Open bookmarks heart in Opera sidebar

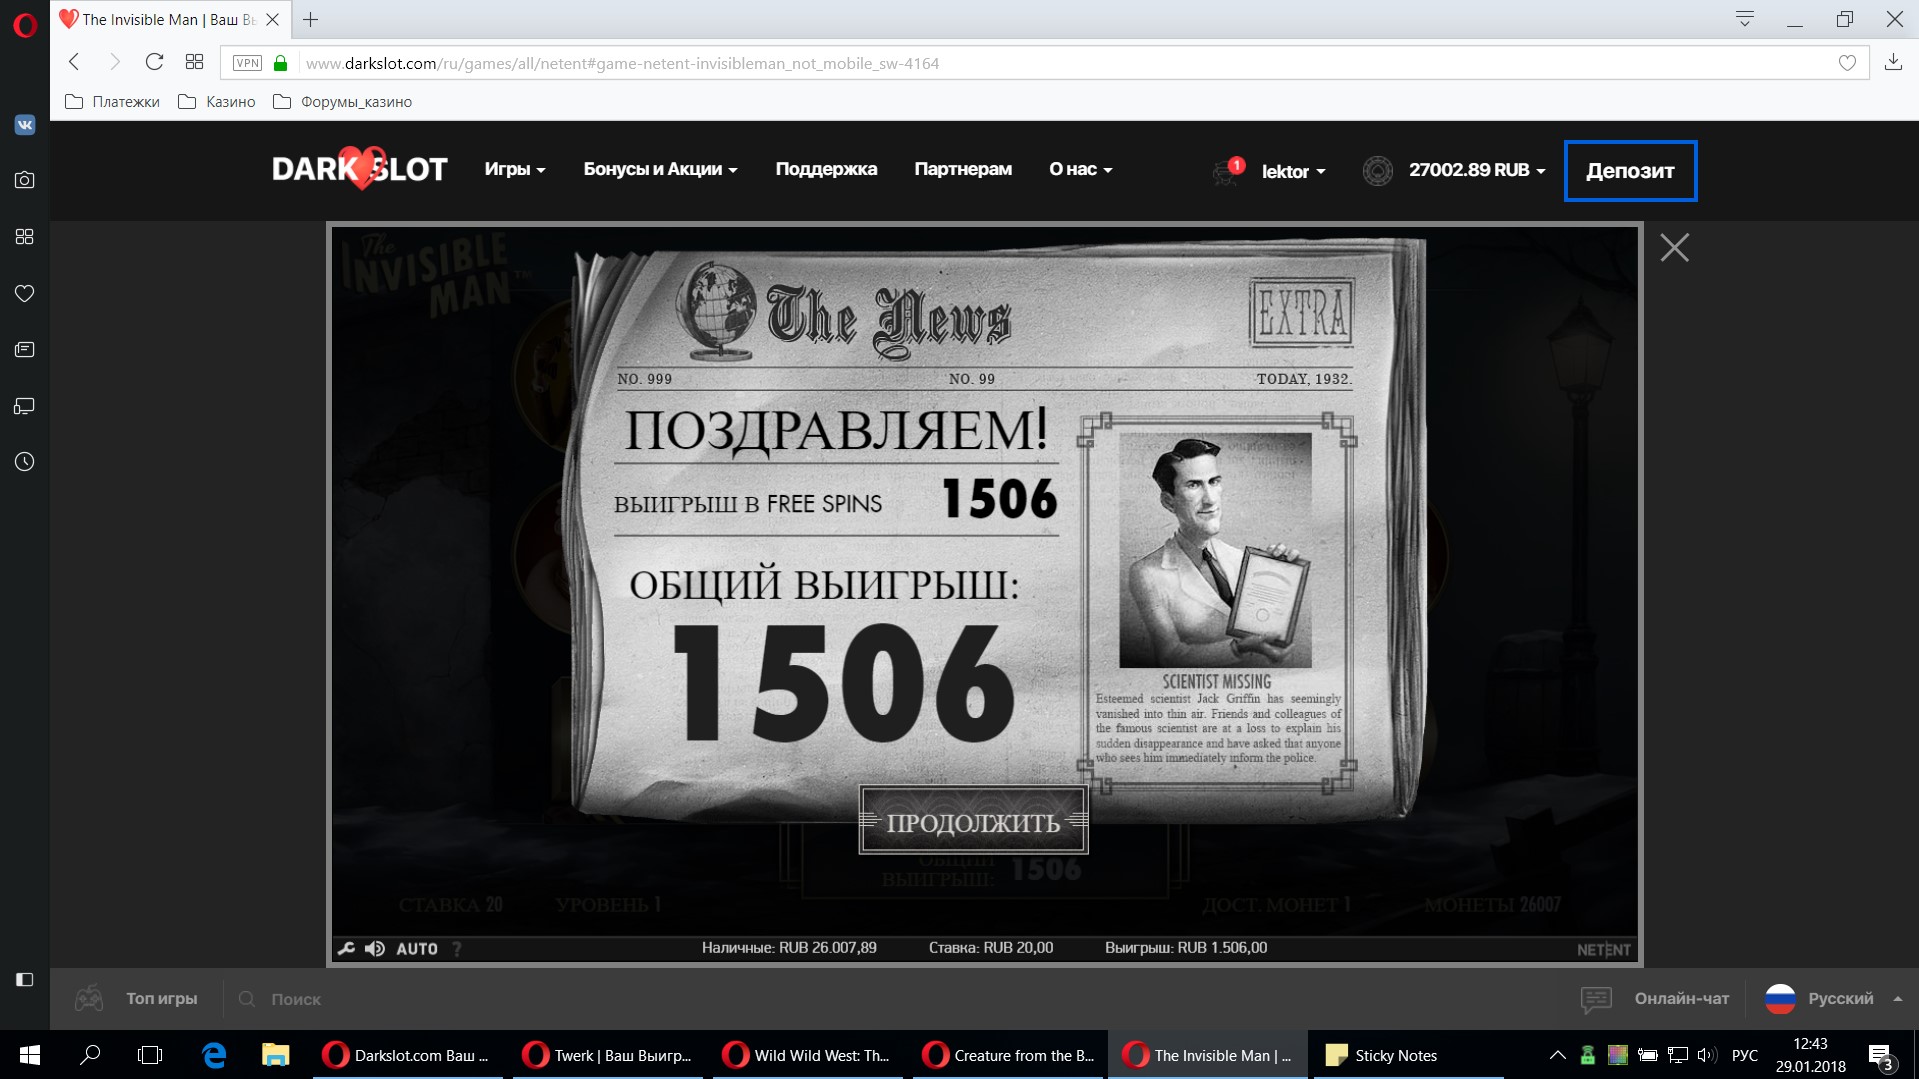tap(24, 293)
